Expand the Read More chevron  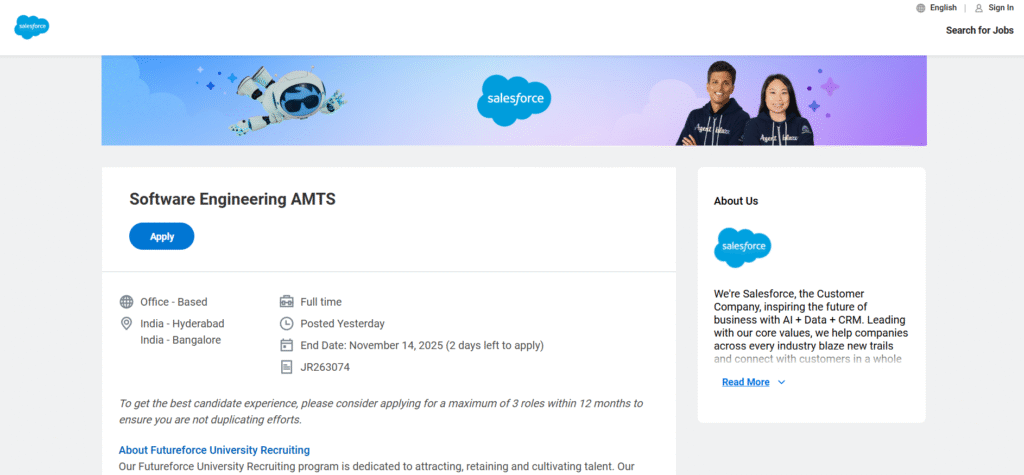[x=782, y=382]
